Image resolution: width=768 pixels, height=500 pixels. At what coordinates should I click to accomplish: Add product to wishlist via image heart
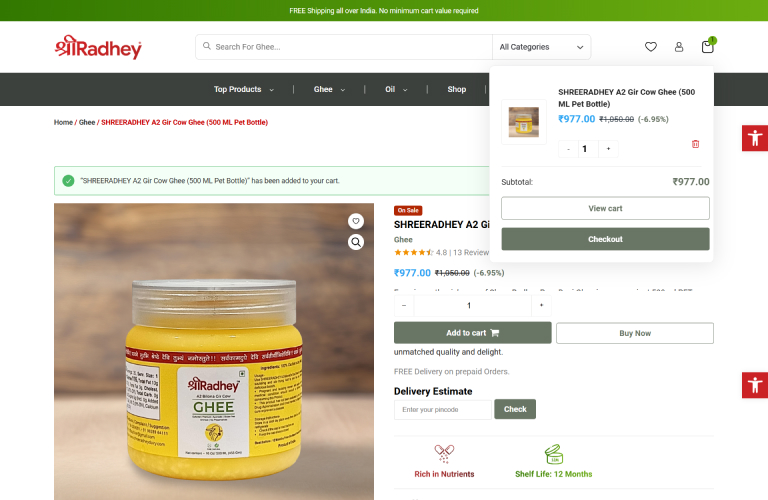[356, 221]
